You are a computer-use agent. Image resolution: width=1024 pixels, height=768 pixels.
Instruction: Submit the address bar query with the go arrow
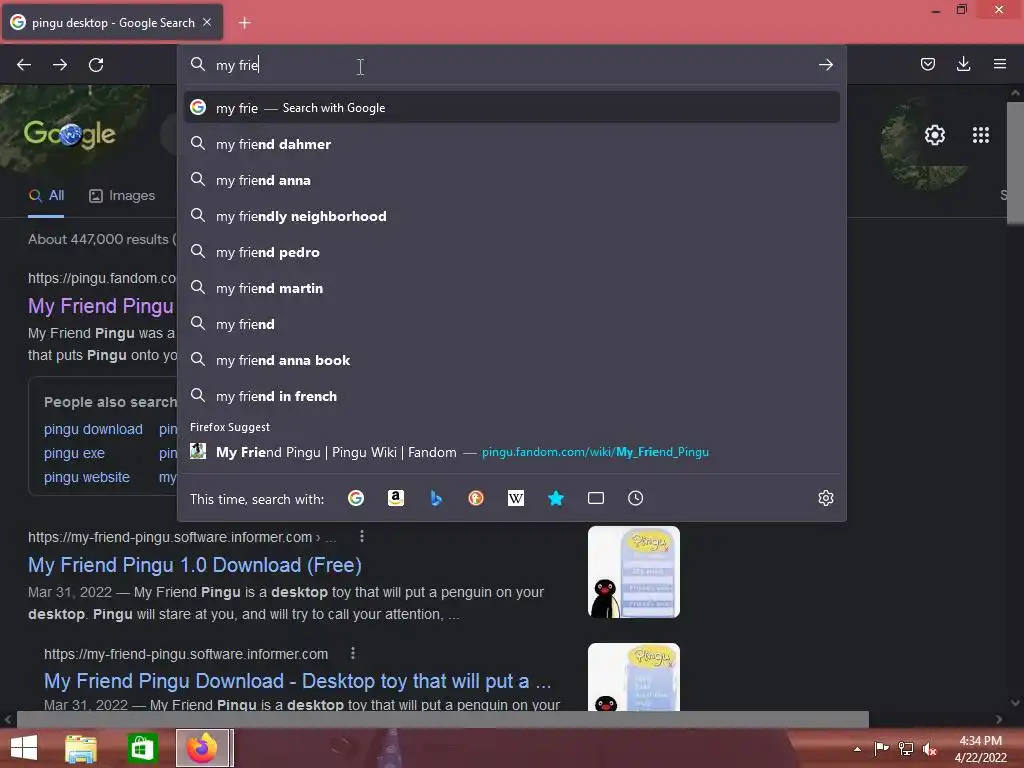[825, 65]
